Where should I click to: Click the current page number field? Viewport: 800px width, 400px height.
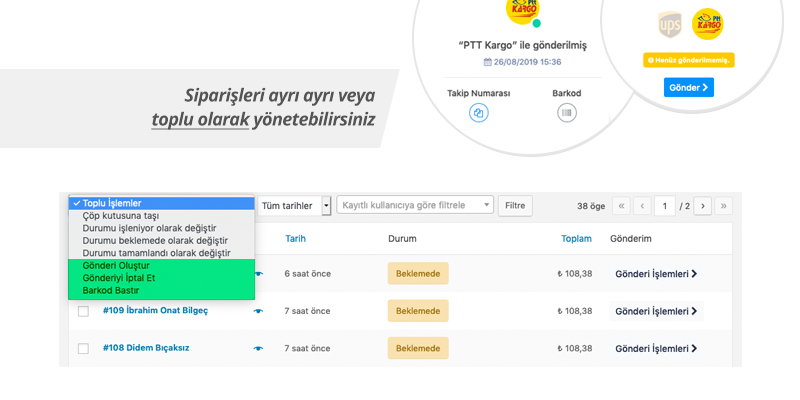[x=665, y=206]
